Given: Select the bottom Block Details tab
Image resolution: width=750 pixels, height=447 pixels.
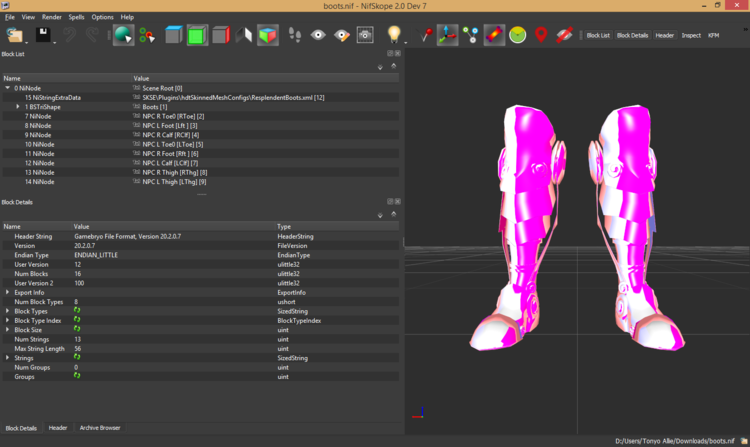Looking at the screenshot, I should click(21, 428).
